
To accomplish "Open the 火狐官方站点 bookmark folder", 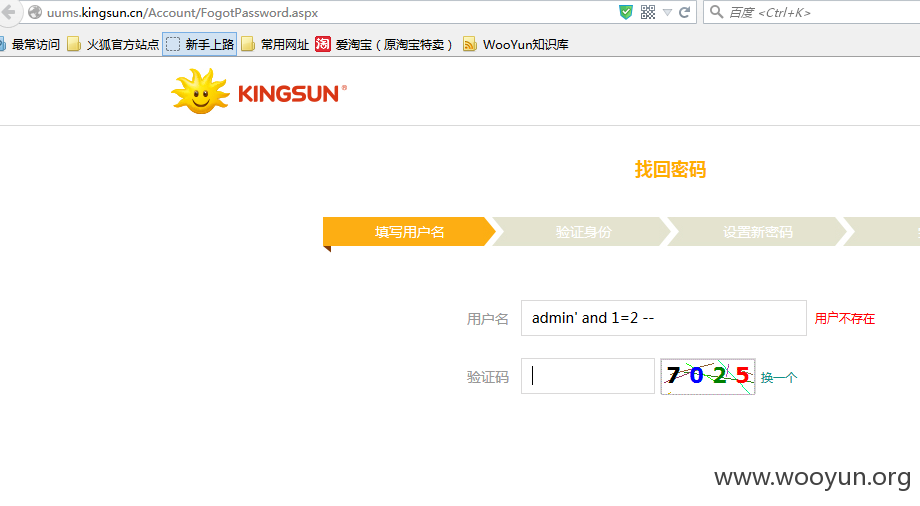I will click(113, 45).
